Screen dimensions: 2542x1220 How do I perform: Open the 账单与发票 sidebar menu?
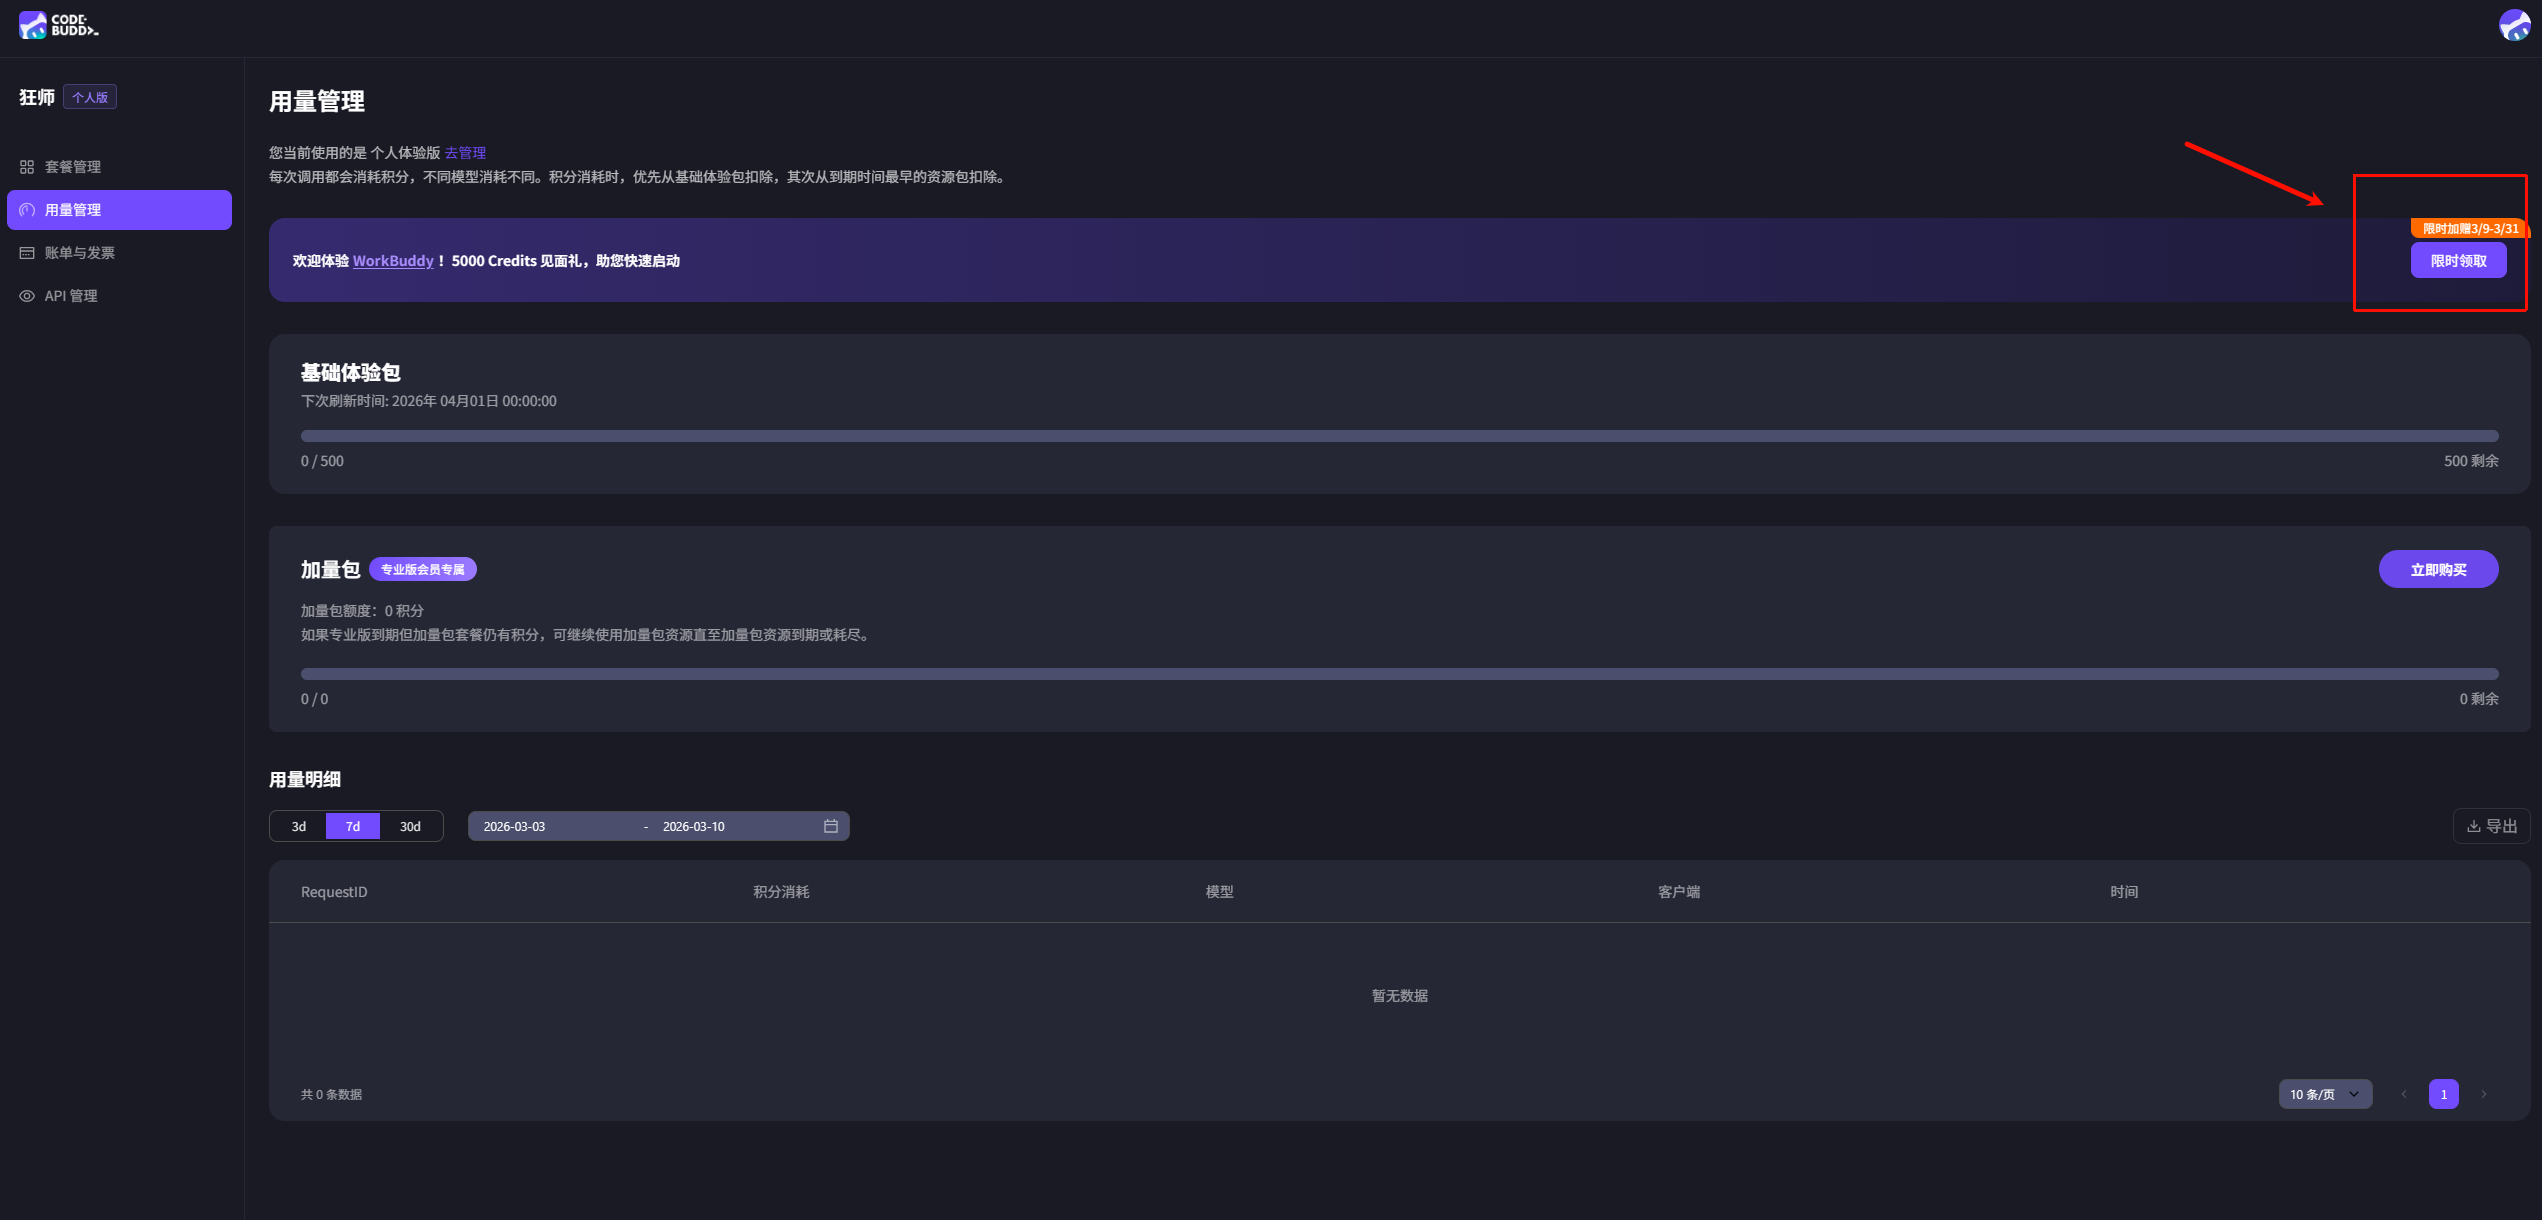80,253
